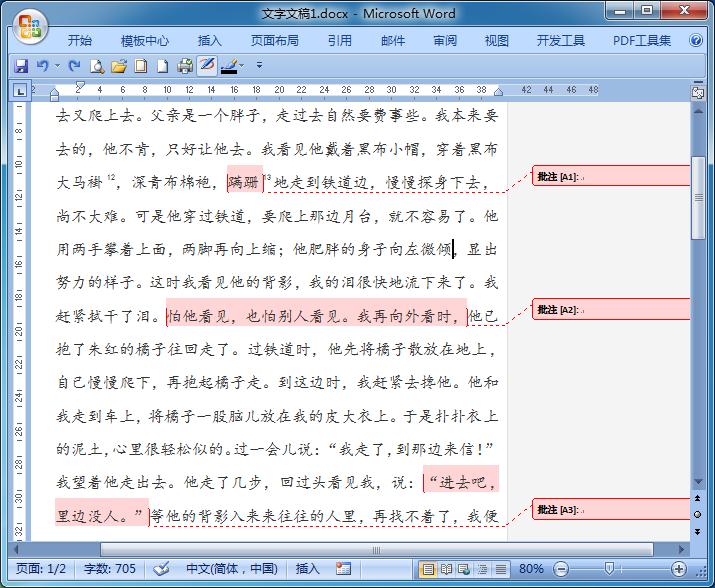Image resolution: width=715 pixels, height=588 pixels.
Task: Switch to Full Screen Reading view
Action: (446, 569)
